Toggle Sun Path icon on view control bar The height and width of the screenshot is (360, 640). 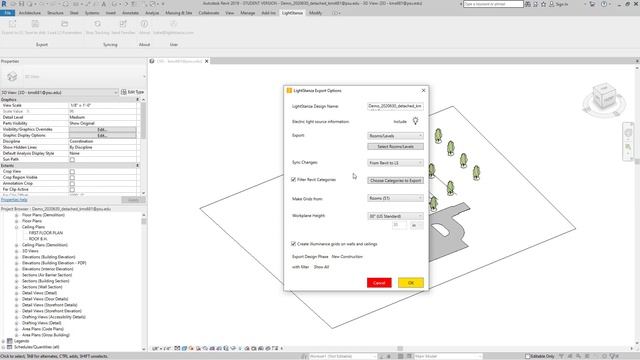[191, 349]
